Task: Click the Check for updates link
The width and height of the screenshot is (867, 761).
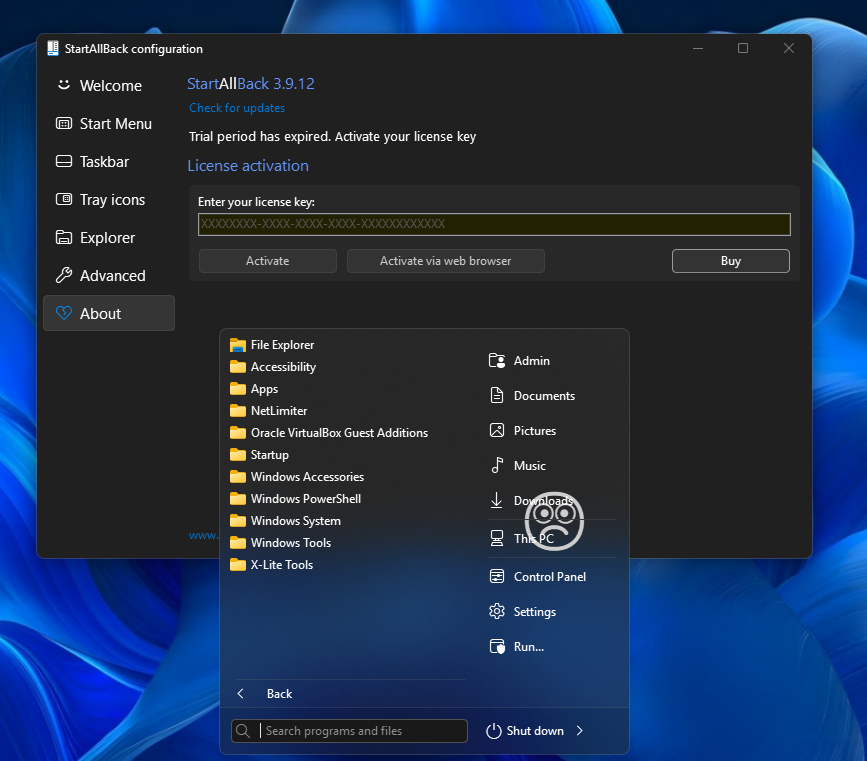Action: (x=237, y=108)
